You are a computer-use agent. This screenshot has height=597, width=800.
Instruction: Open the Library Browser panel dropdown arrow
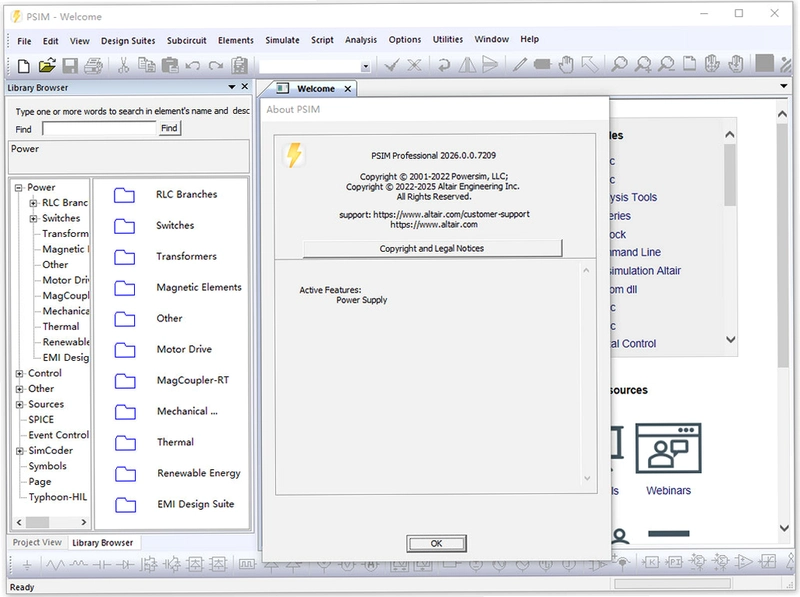tap(232, 87)
